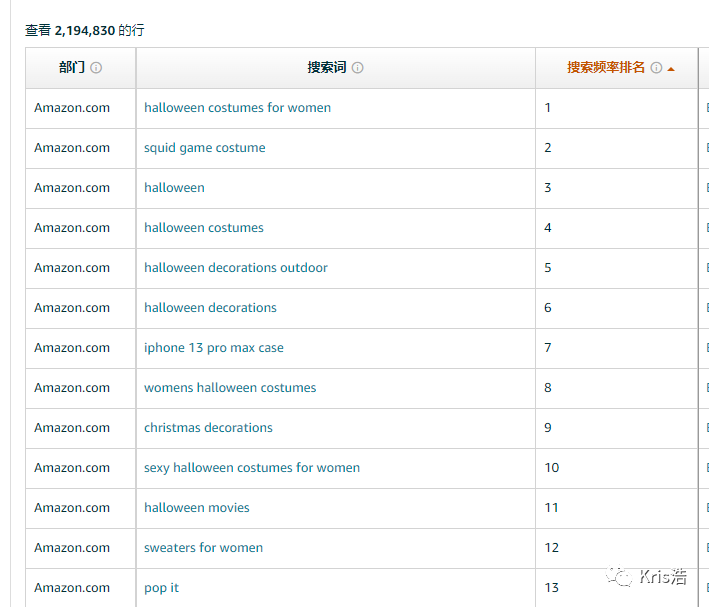Image resolution: width=709 pixels, height=607 pixels.
Task: Click rank cell showing 8
Action: pos(616,388)
